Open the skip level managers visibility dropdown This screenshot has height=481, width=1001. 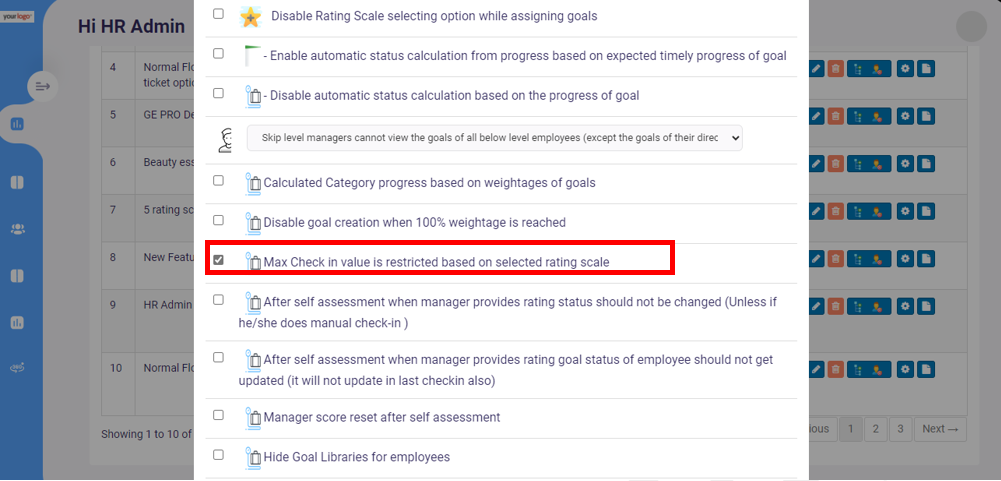pos(495,138)
